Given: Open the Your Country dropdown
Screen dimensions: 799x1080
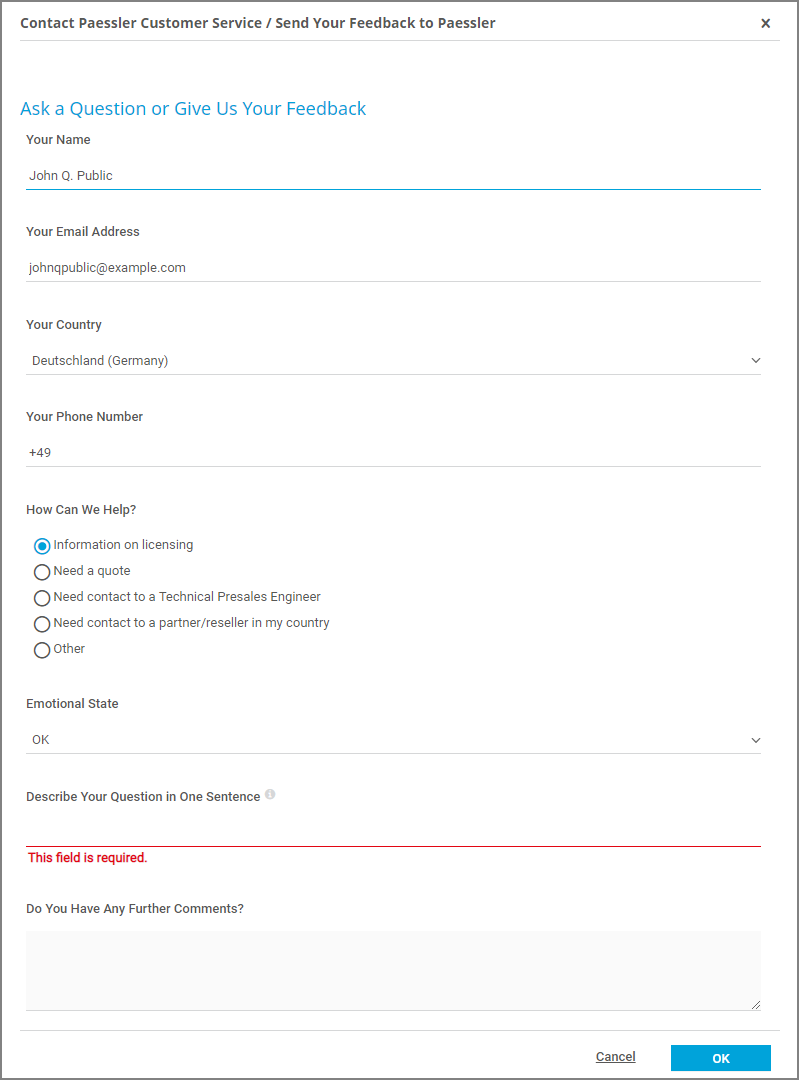Looking at the screenshot, I should pos(392,361).
